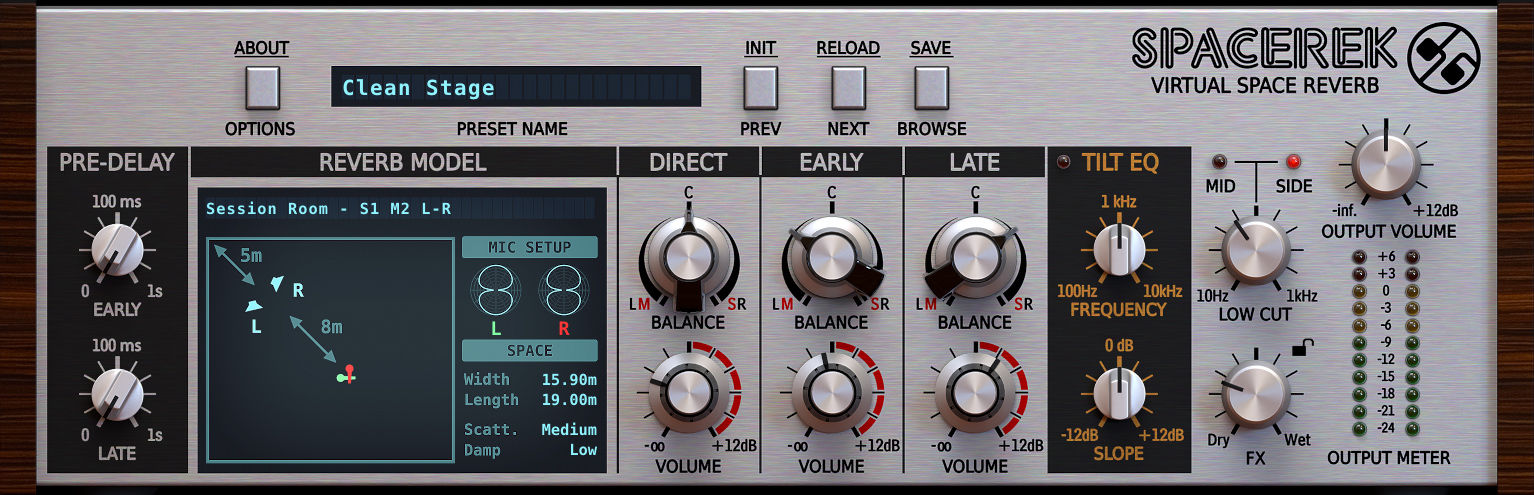Click the right microphone polar pattern icon
This screenshot has height=495, width=1534.
pyautogui.click(x=562, y=291)
